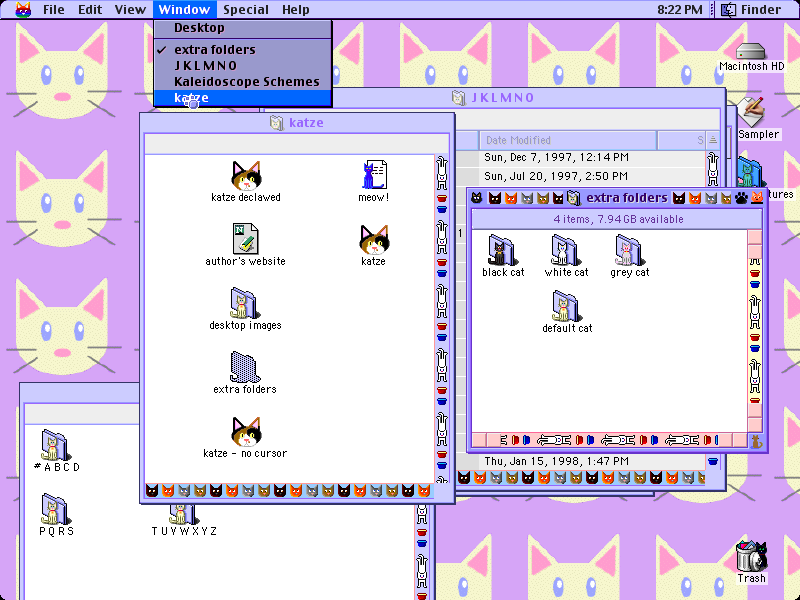Select the katze scheme icon below meow!
This screenshot has width=800, height=600.
373,239
